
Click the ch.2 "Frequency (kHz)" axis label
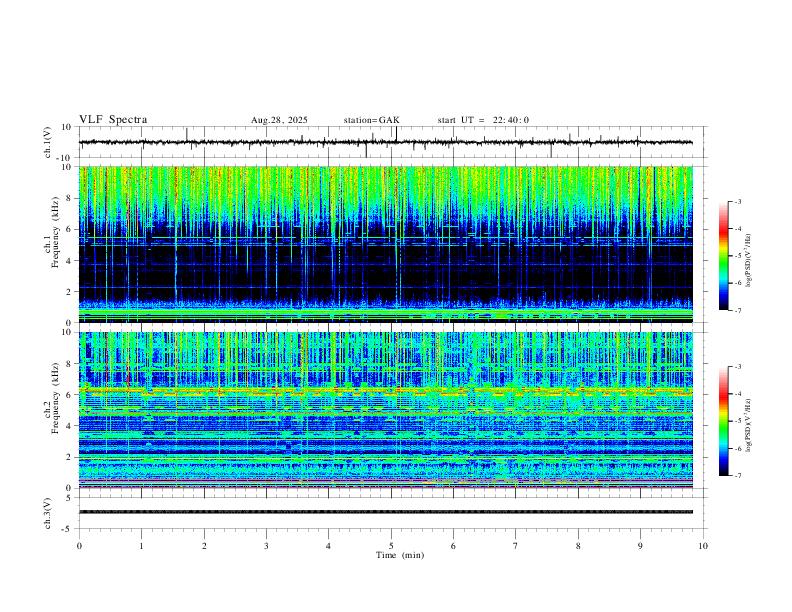pos(56,398)
